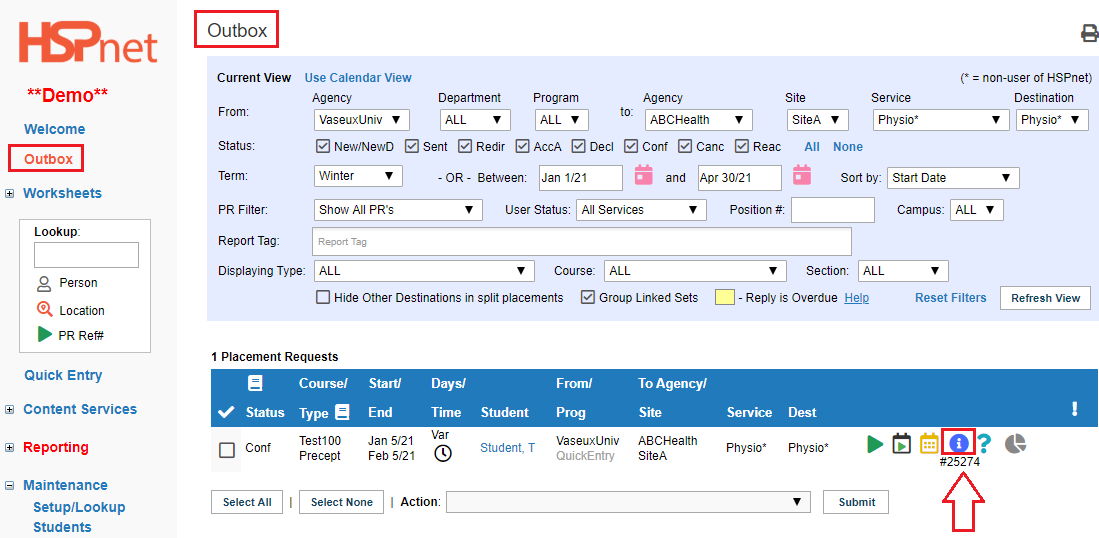Screen dimensions: 1099x538
Task: Click the Location lookup magnifier icon
Action: (45, 310)
